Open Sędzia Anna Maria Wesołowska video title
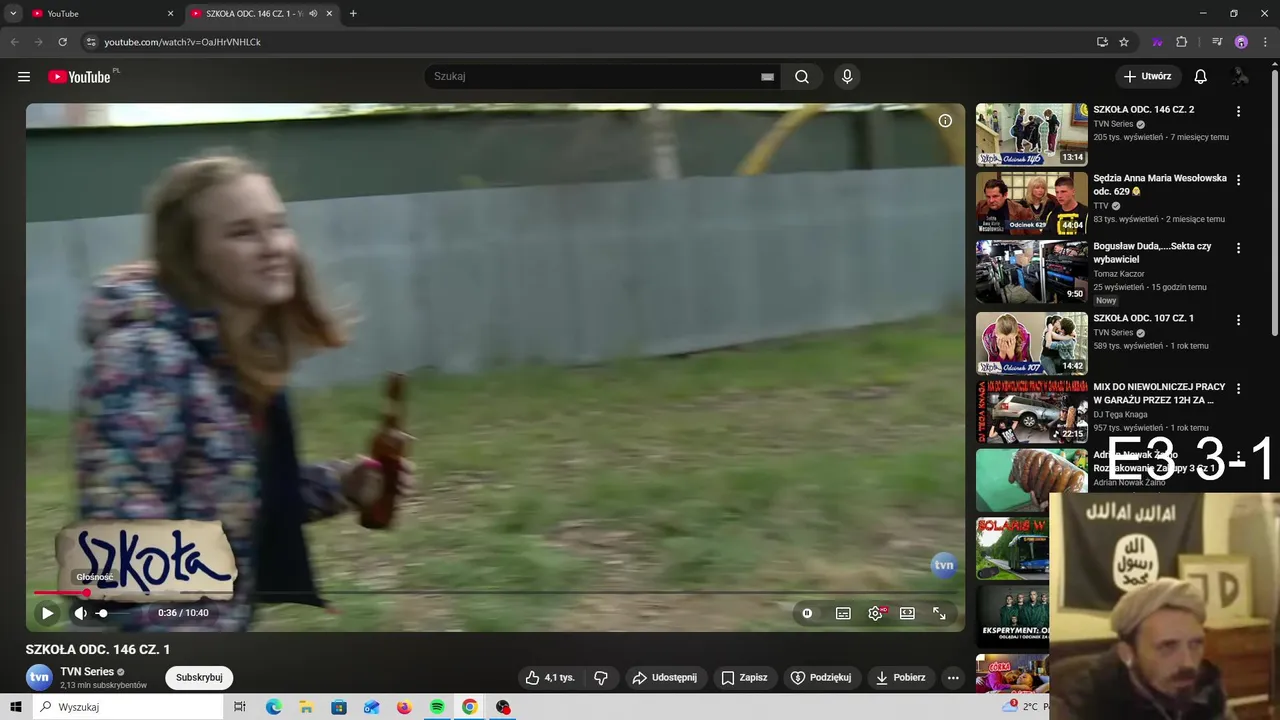 coord(1160,184)
